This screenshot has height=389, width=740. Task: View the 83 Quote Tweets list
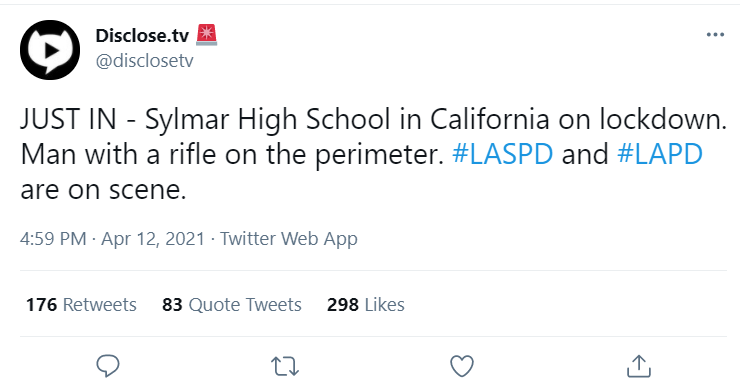click(232, 304)
